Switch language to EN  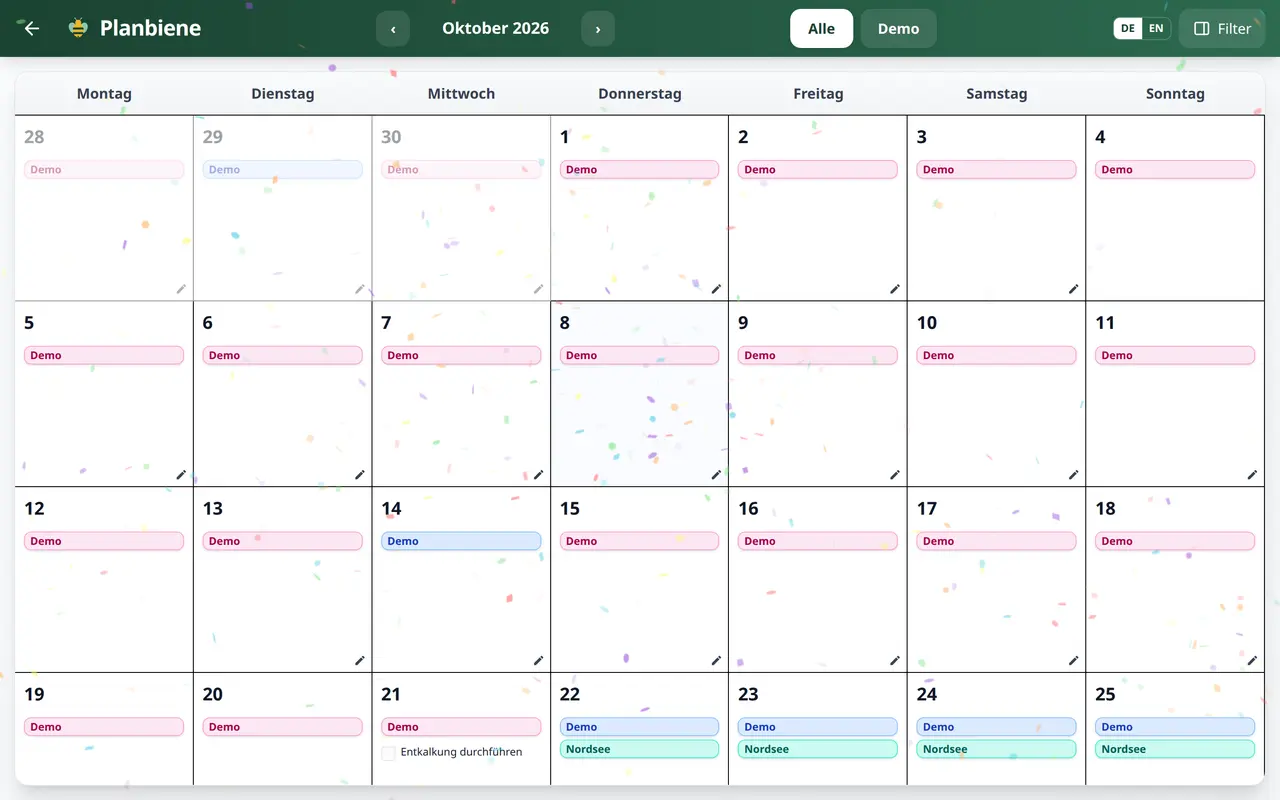(x=1156, y=28)
